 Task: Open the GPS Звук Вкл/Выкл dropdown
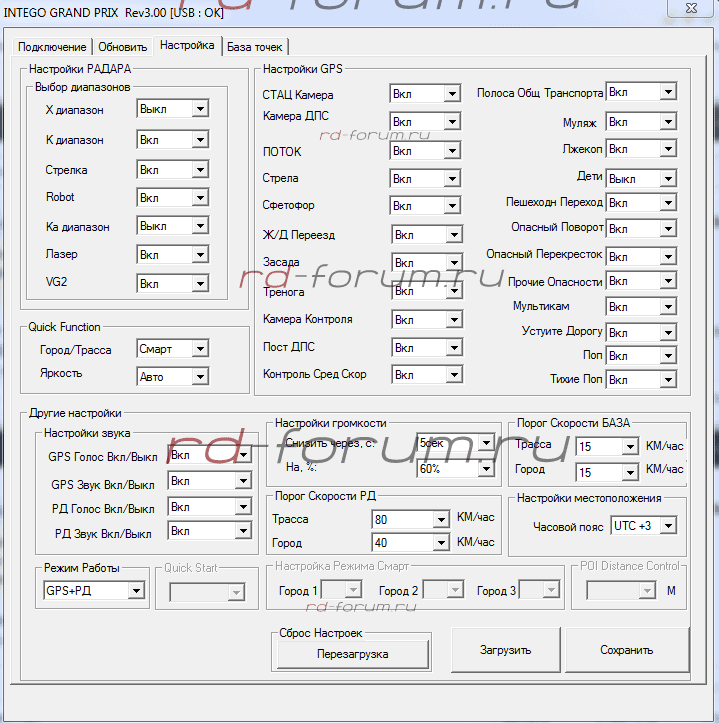tap(210, 481)
